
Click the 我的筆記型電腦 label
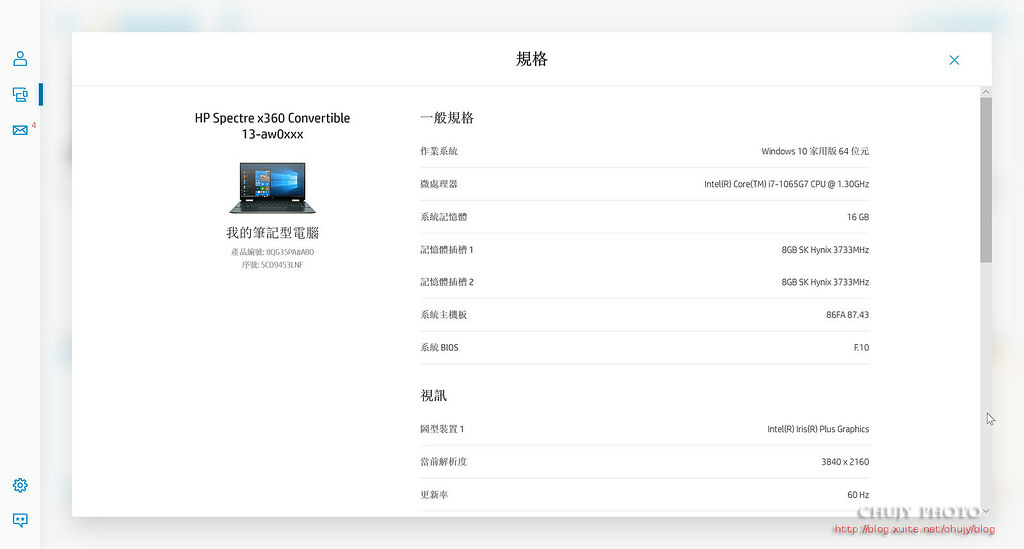(272, 233)
